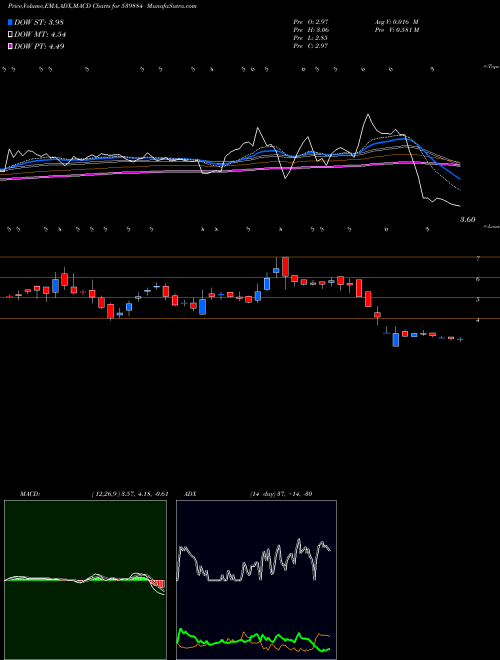Click the Pre O: 2.97 value
500x660 pixels.
pos(311,22)
